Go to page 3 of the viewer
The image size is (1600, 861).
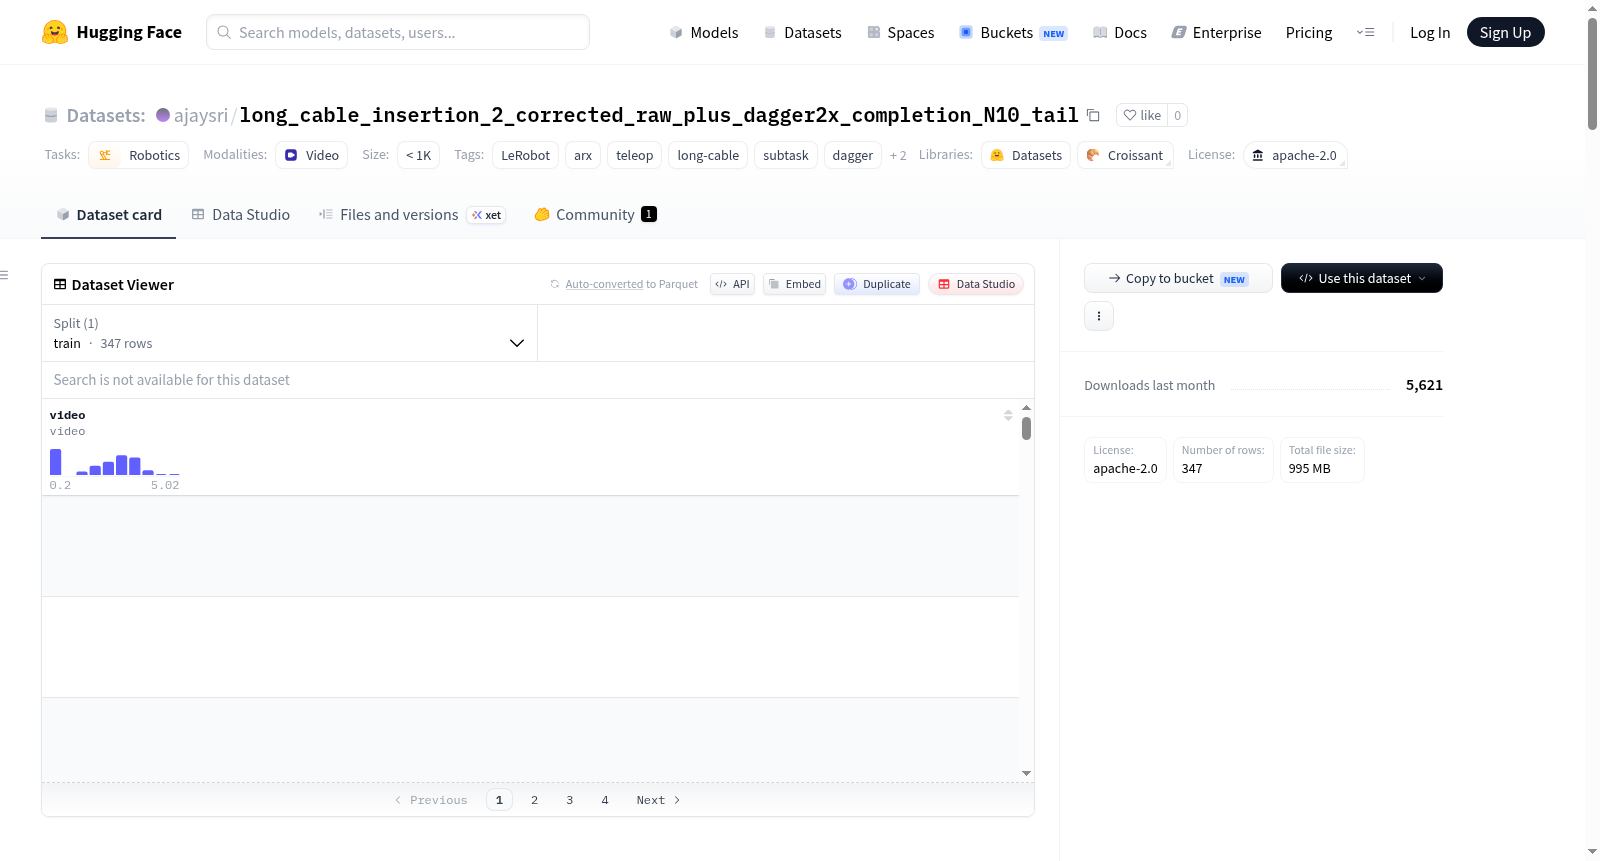(x=570, y=800)
